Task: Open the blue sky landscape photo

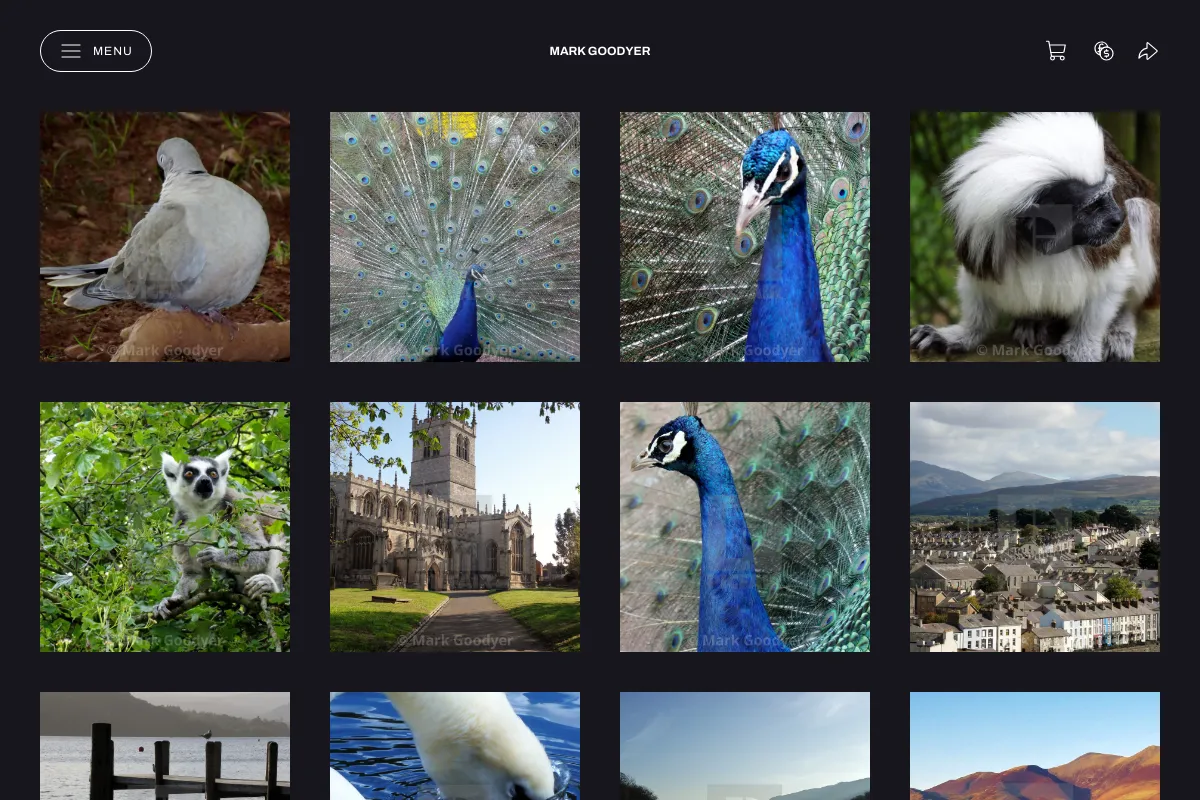Action: 745,746
